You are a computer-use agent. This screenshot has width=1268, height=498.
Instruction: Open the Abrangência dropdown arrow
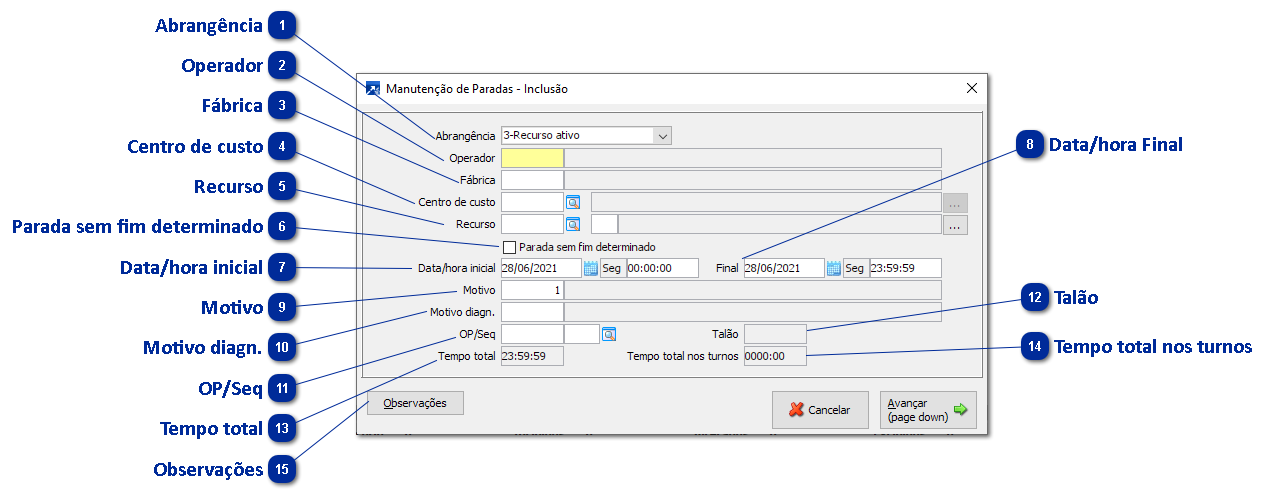point(662,135)
